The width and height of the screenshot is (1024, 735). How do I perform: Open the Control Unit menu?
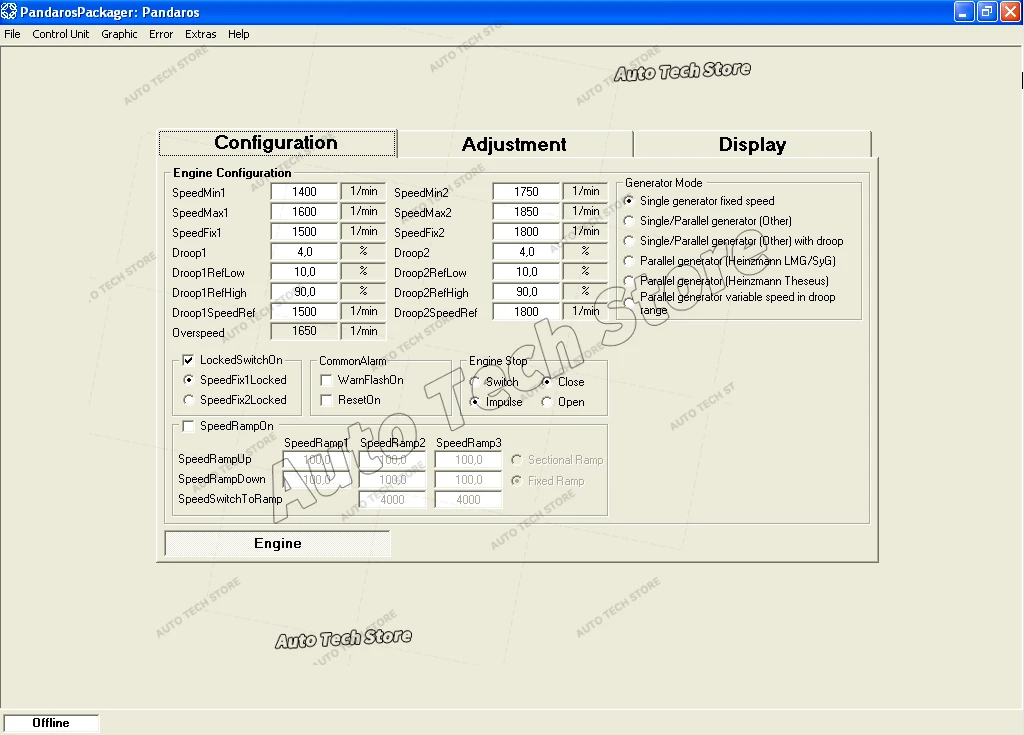point(61,34)
